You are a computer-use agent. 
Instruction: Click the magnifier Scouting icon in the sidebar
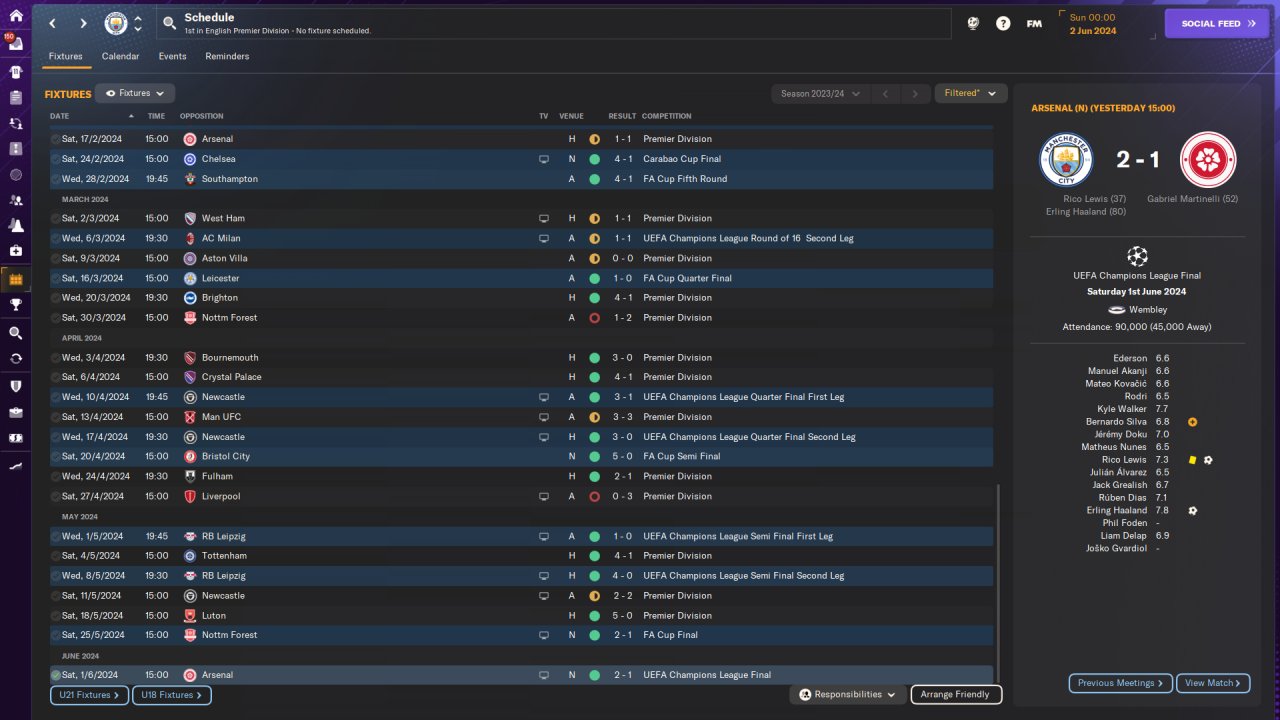tap(15, 333)
